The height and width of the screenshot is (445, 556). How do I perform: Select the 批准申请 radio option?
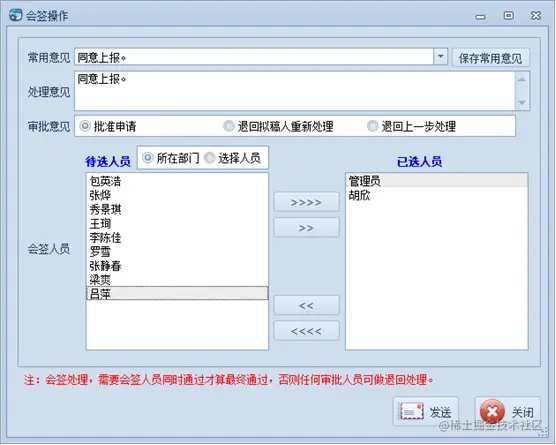pyautogui.click(x=108, y=126)
